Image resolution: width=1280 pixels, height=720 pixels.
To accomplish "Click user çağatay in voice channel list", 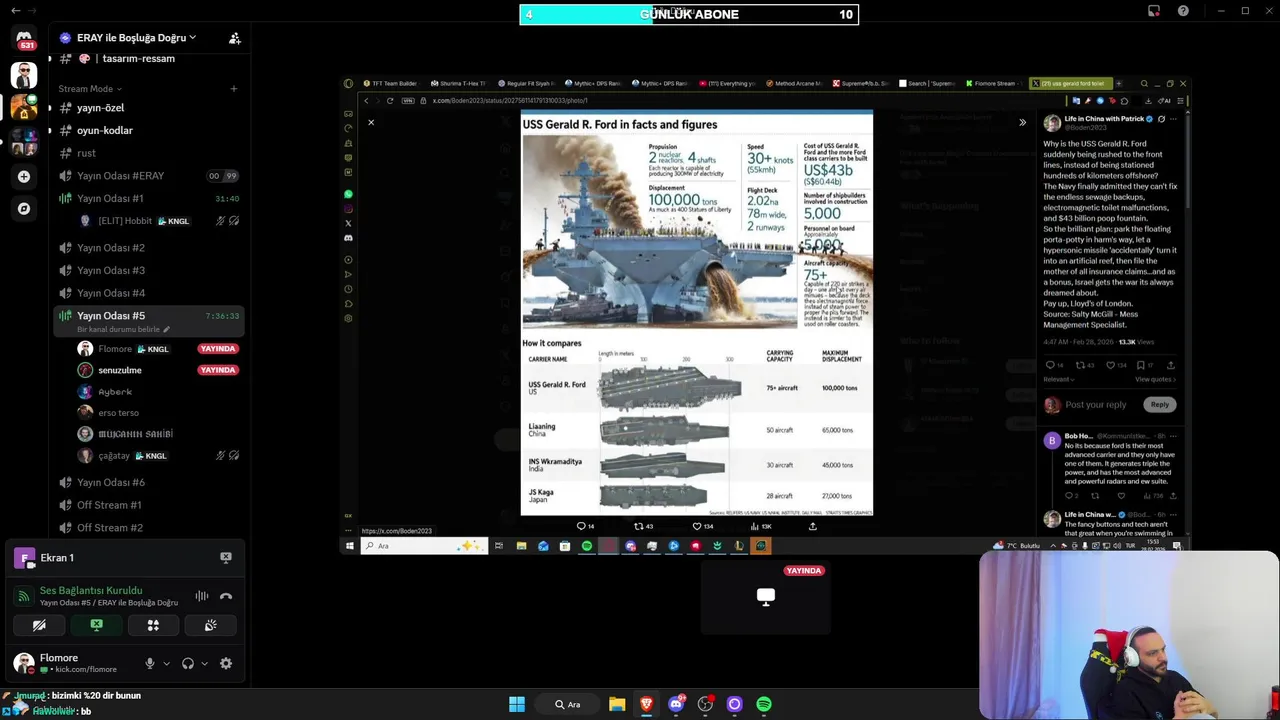I will point(114,456).
